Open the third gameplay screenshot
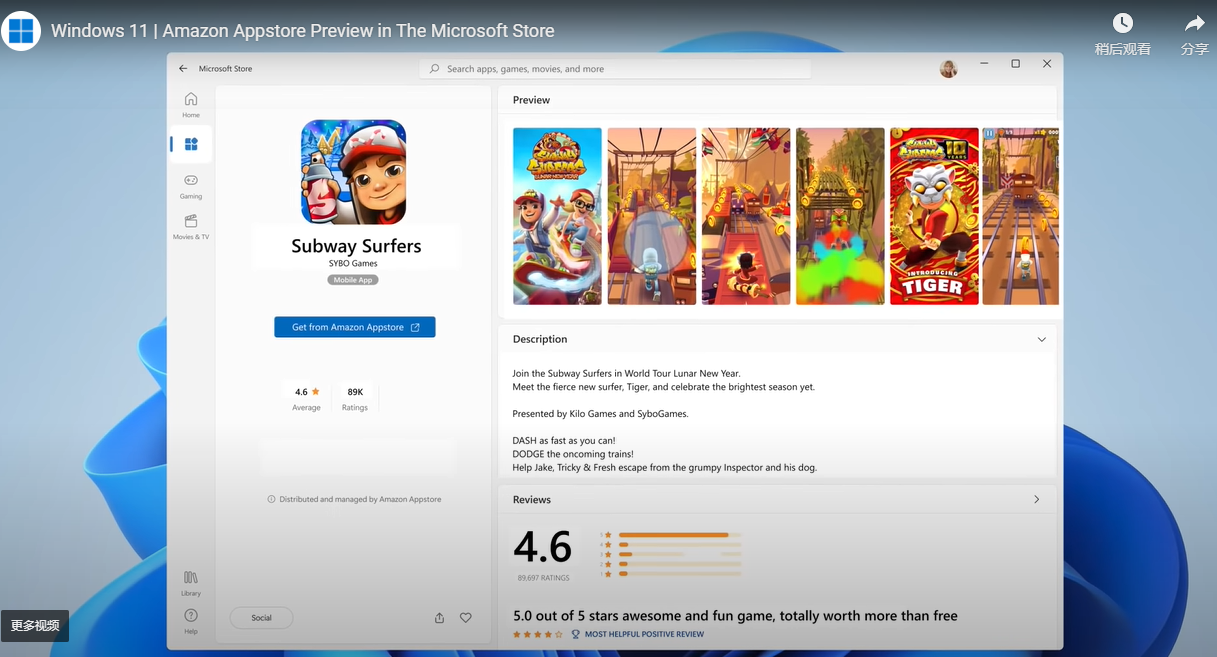Viewport: 1217px width, 657px height. click(x=746, y=216)
